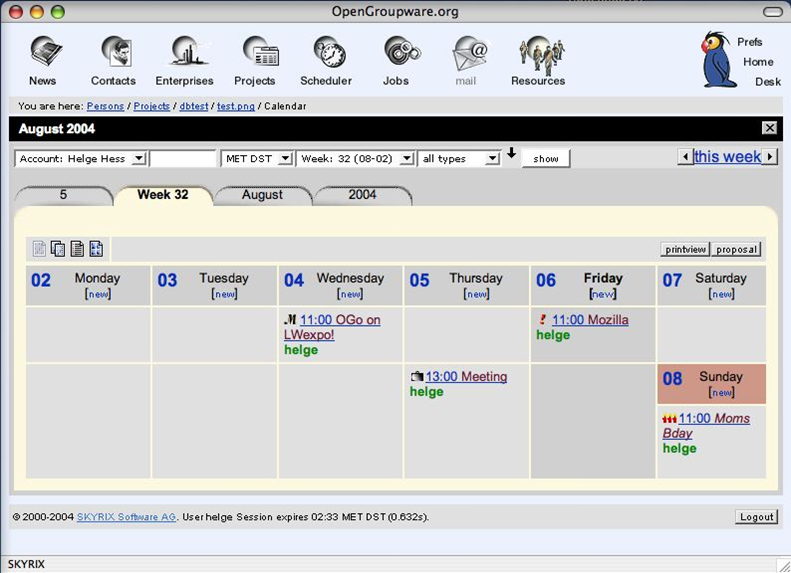
Task: Close the August 2004 calendar panel
Action: (768, 128)
